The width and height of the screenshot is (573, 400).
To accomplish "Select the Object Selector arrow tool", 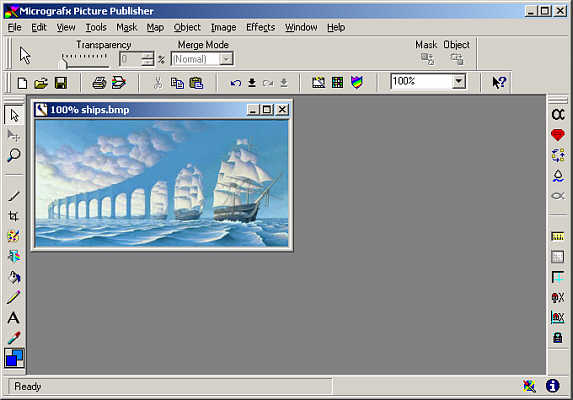I will coord(14,115).
